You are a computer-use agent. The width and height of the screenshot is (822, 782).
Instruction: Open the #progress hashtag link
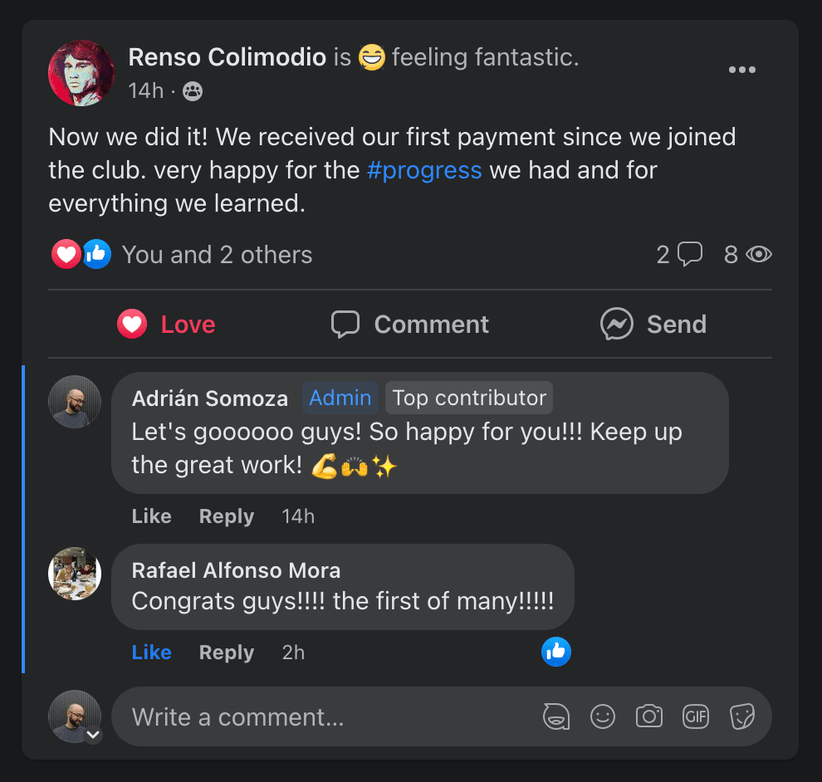click(x=424, y=170)
